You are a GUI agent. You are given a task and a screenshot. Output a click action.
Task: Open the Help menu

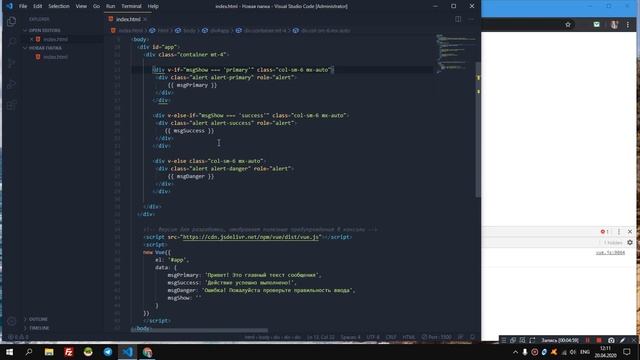(153, 6)
